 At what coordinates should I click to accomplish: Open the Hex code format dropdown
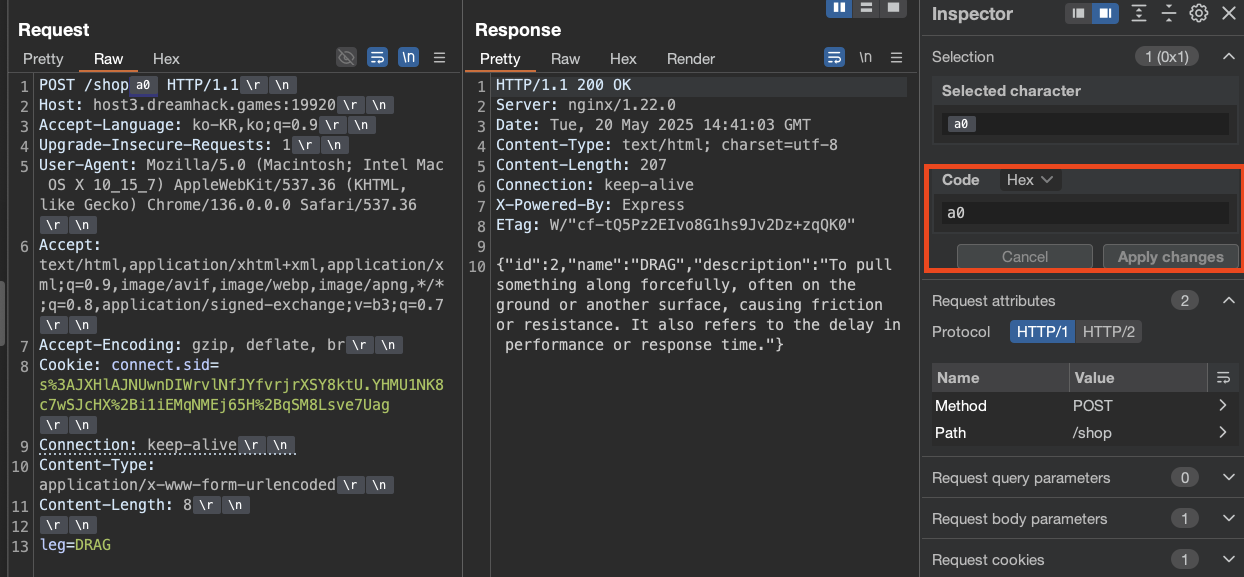1030,180
